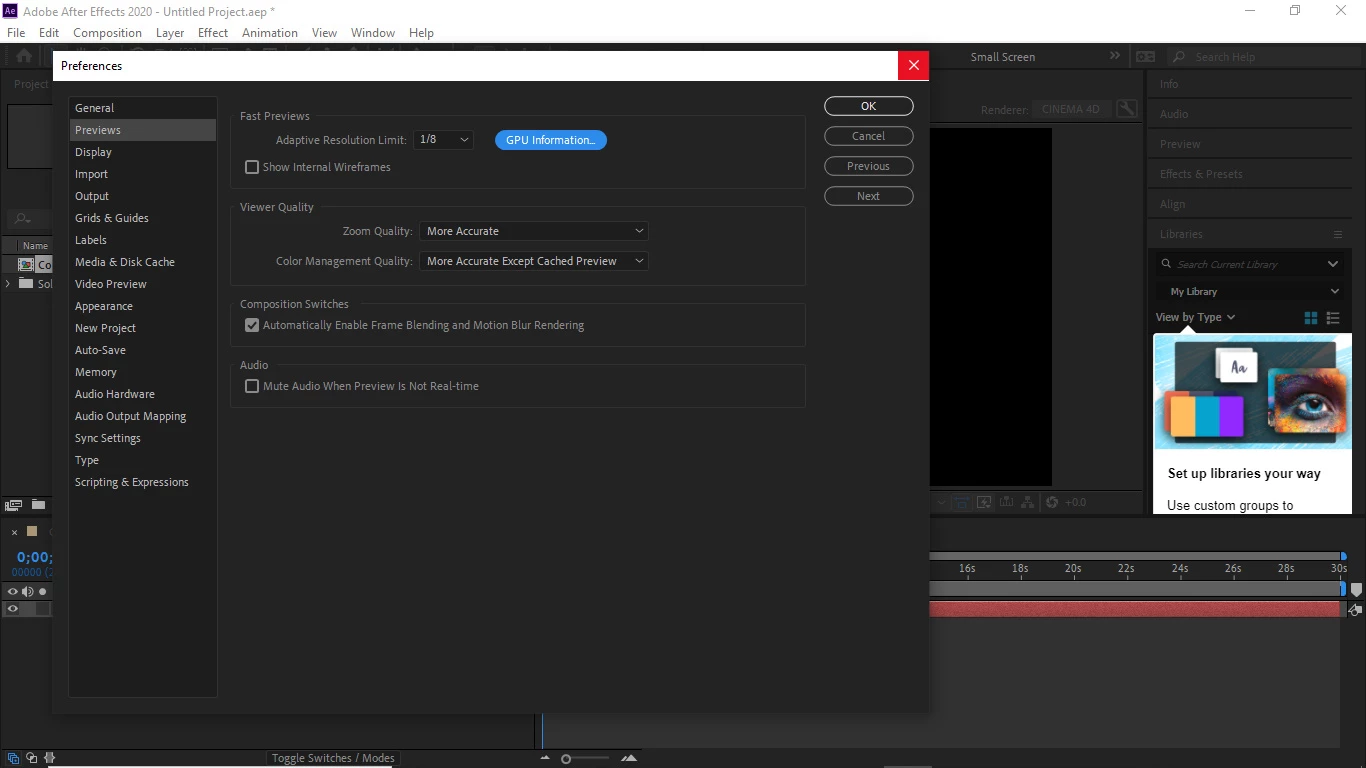Select Scripting & Expressions category
Image resolution: width=1366 pixels, height=768 pixels.
click(x=143, y=482)
